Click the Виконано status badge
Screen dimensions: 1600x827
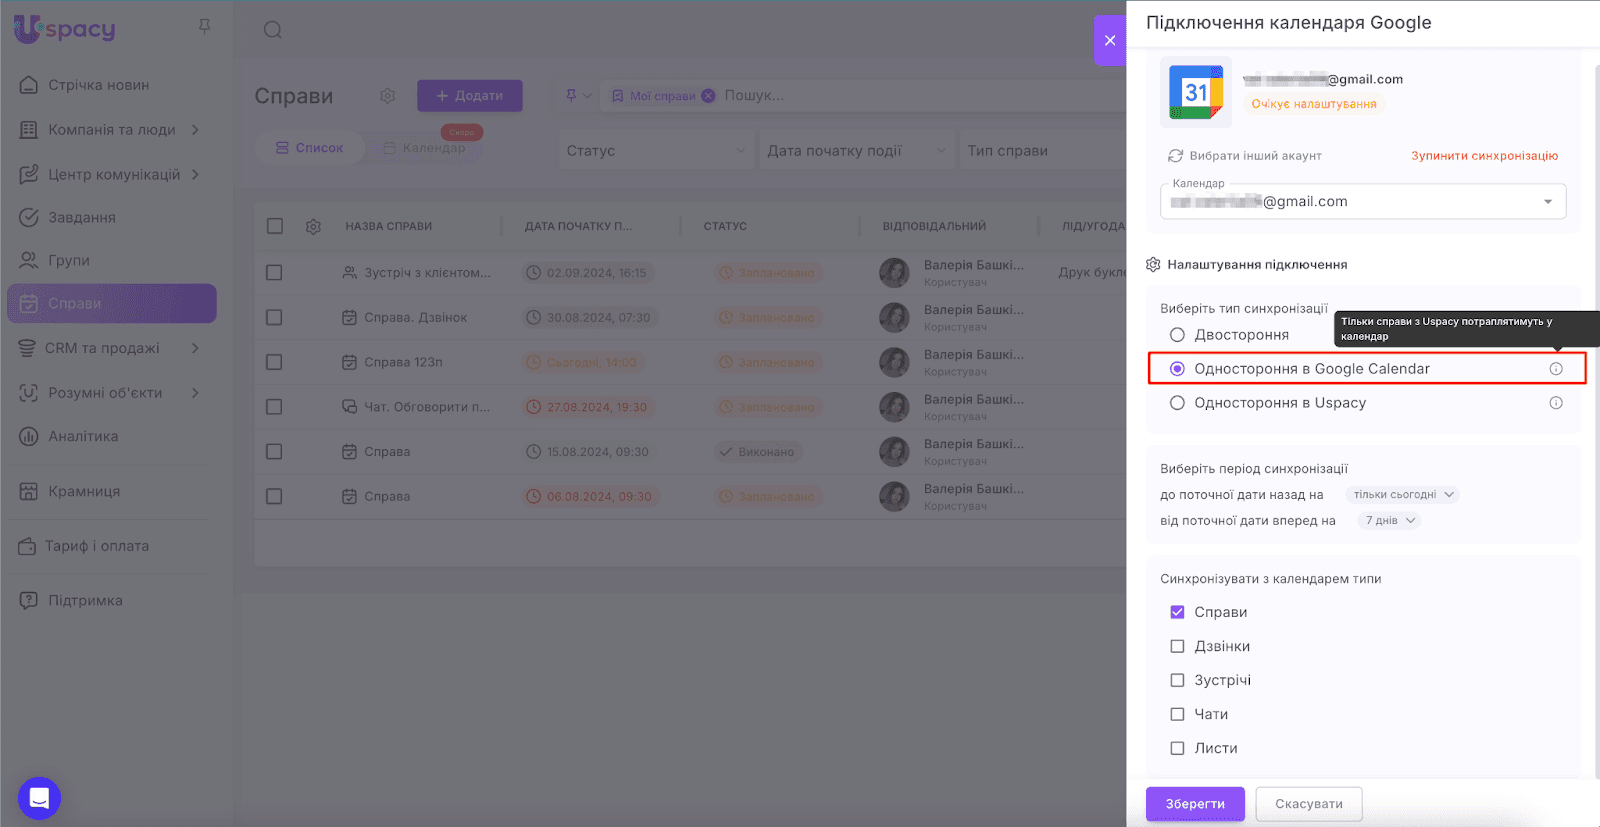(x=757, y=452)
